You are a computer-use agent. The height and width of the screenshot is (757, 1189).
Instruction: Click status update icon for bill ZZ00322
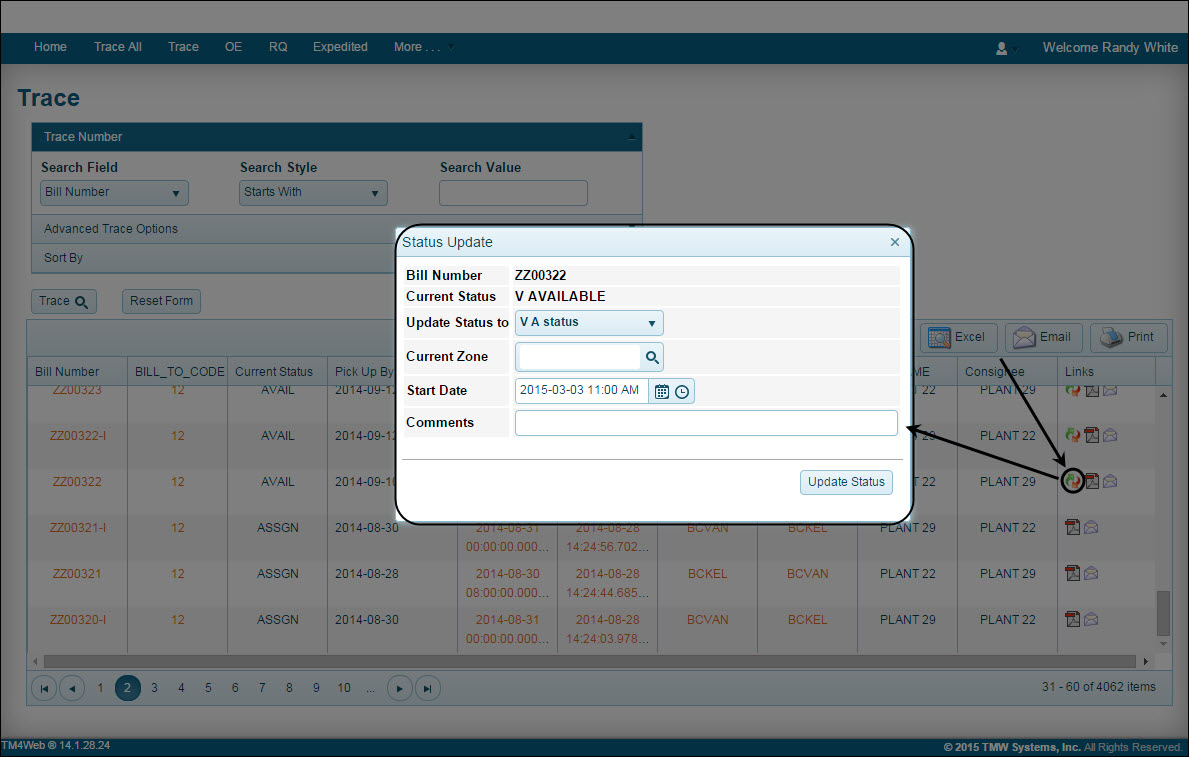coord(1072,481)
